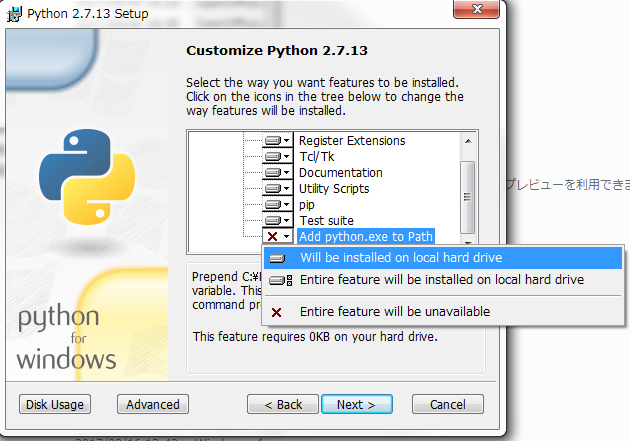630x441 pixels.
Task: Click installer icon in the title bar
Action: [14, 14]
